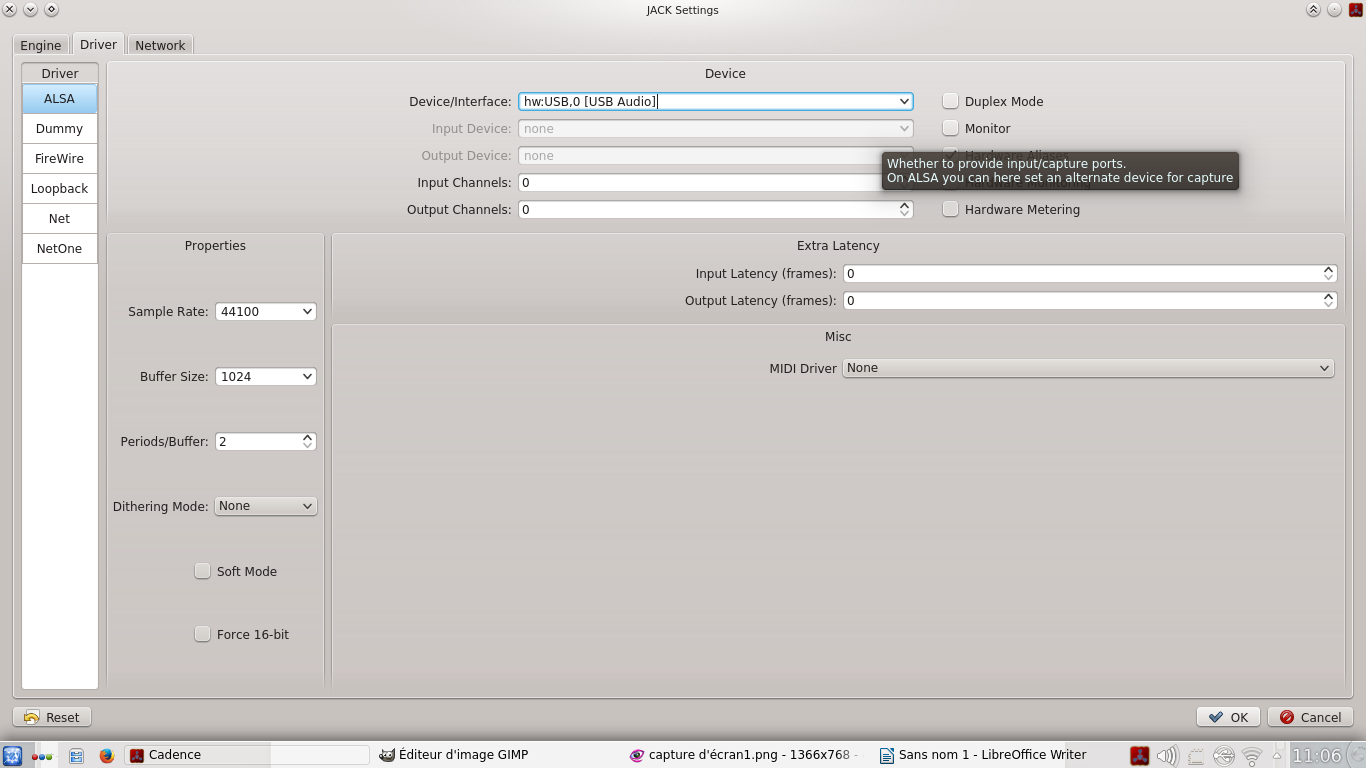Viewport: 1366px width, 768px height.
Task: Select the FireWire driver in the list
Action: (60, 158)
